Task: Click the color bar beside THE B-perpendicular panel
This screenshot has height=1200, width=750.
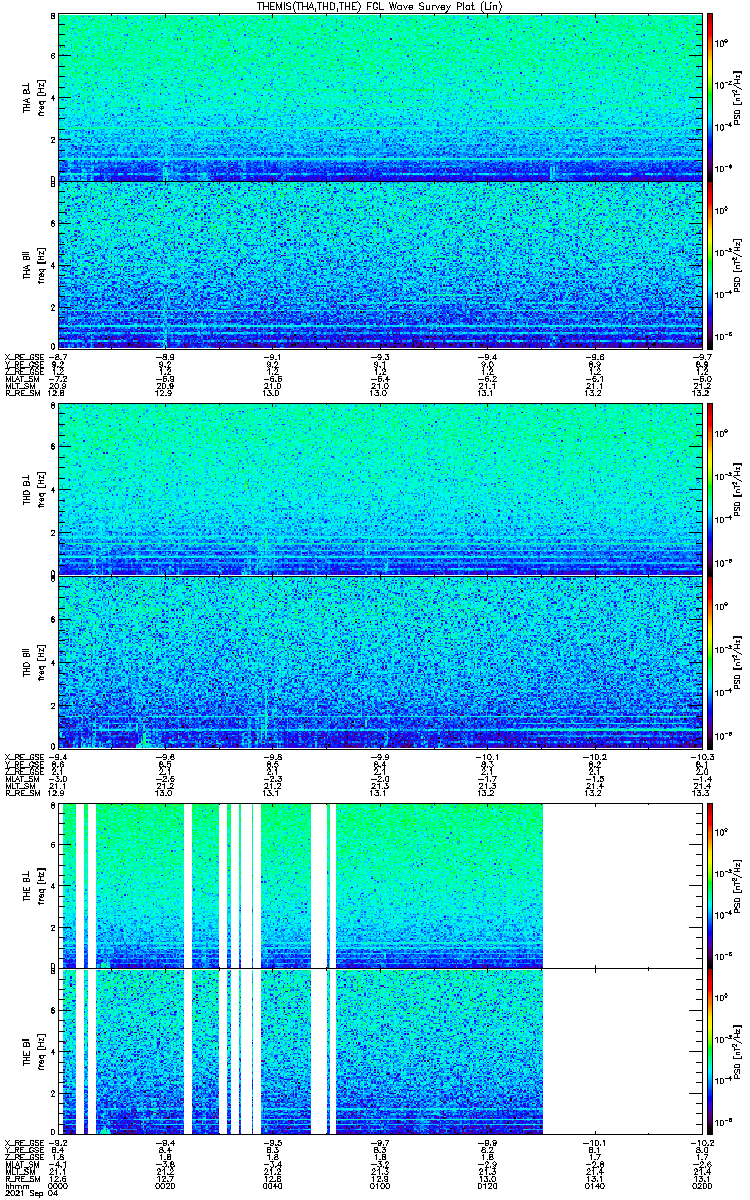Action: 709,885
